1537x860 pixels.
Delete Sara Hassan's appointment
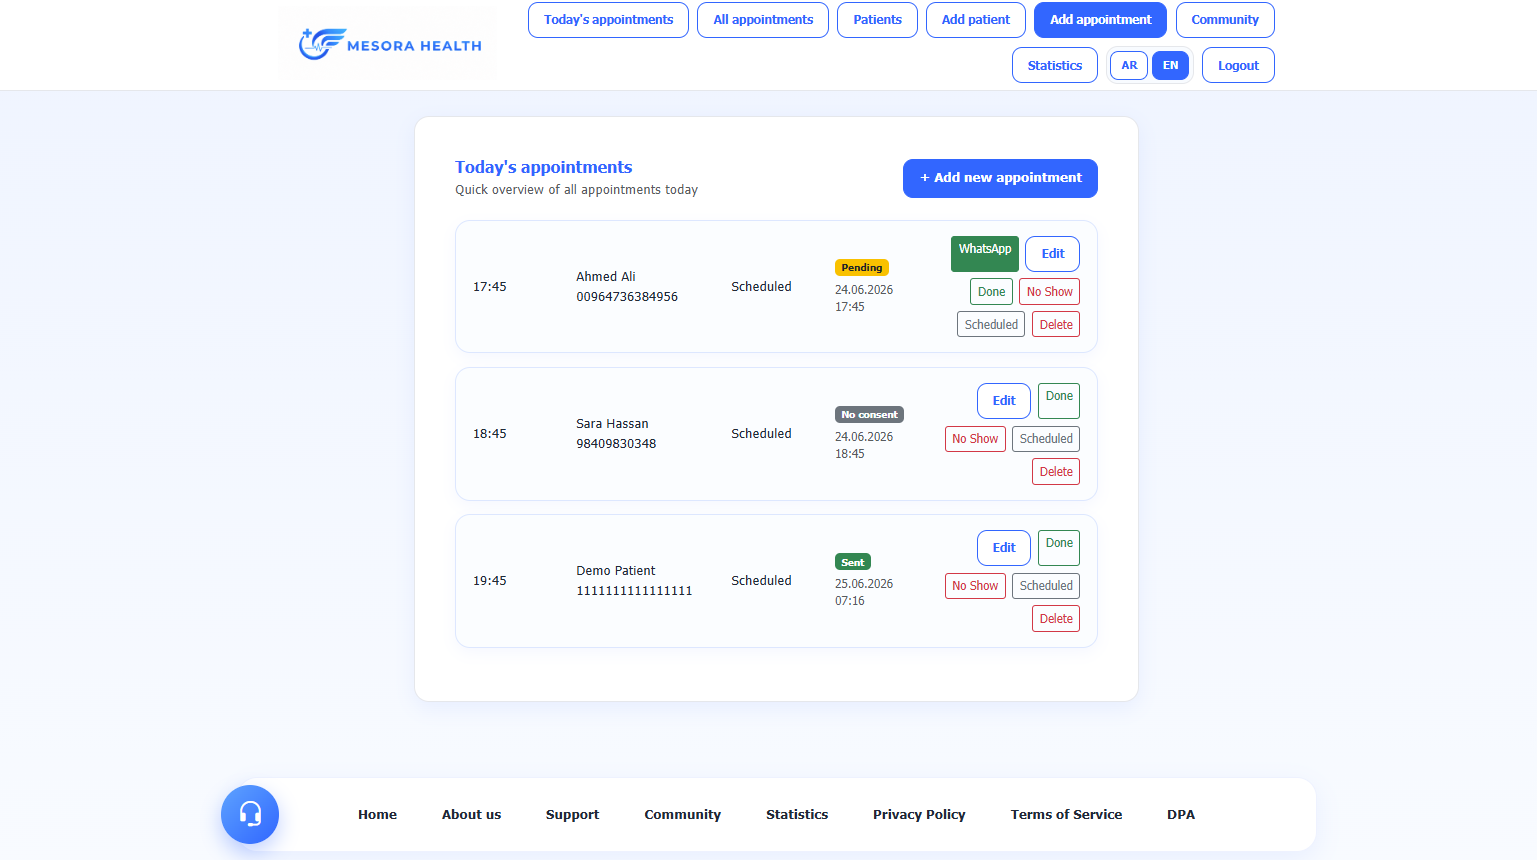pos(1056,472)
